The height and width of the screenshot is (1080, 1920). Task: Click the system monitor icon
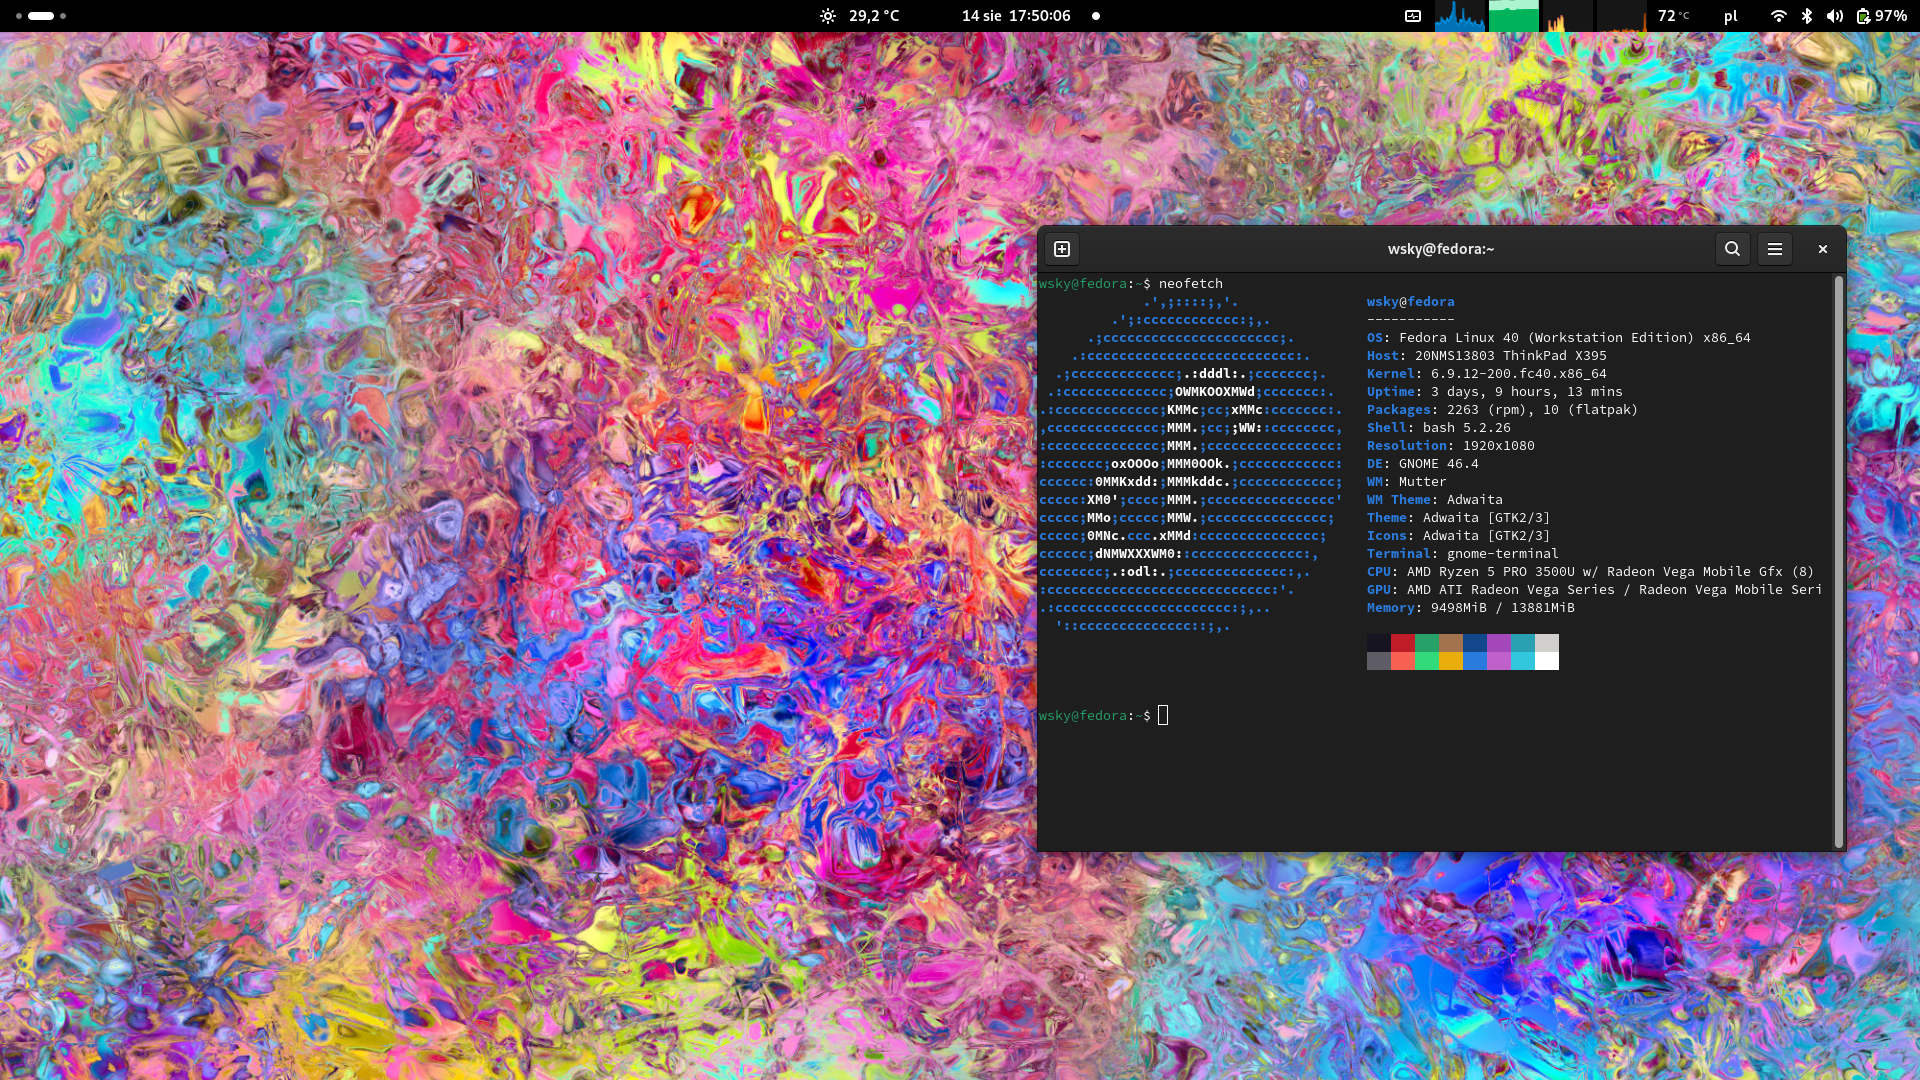(x=1413, y=16)
